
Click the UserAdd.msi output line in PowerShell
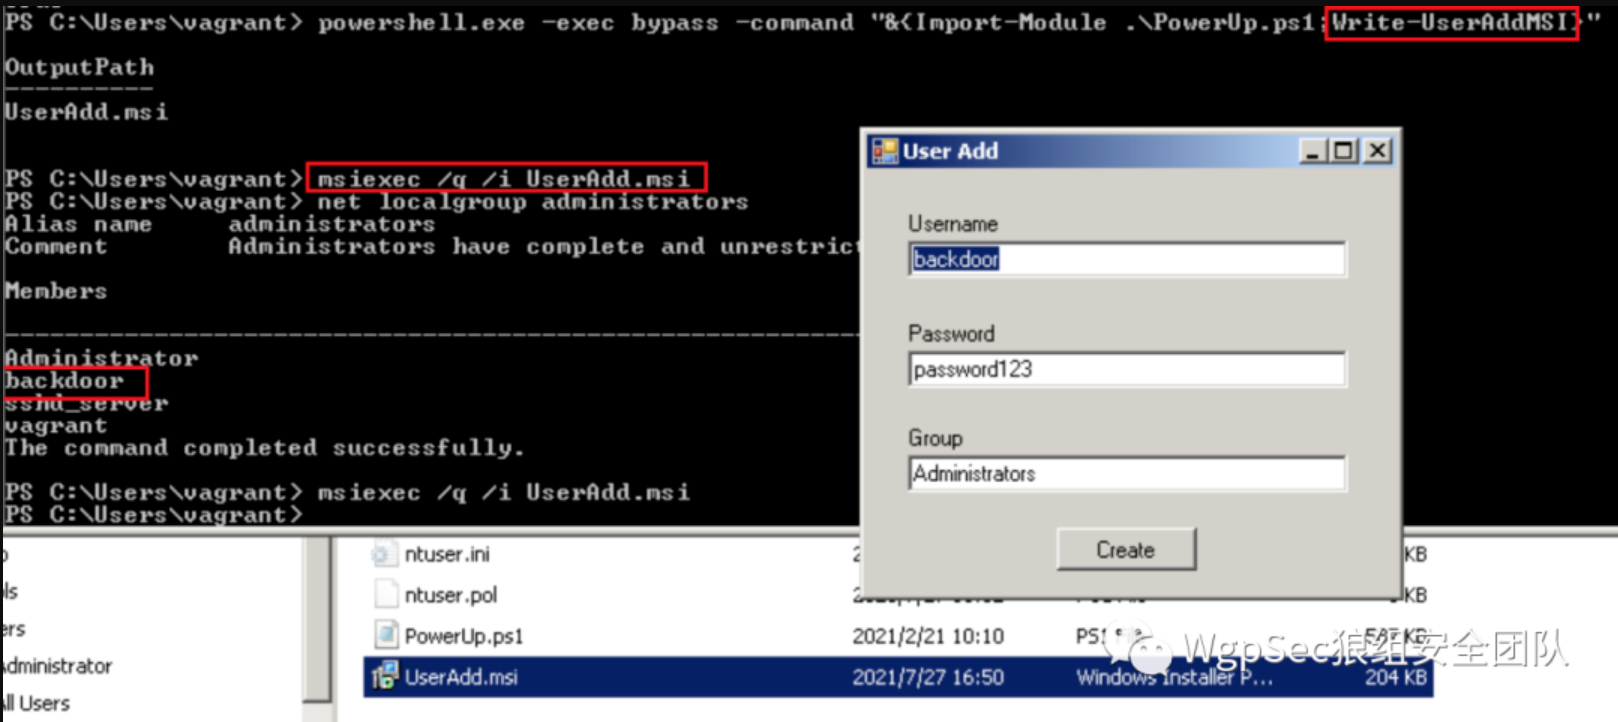86,112
